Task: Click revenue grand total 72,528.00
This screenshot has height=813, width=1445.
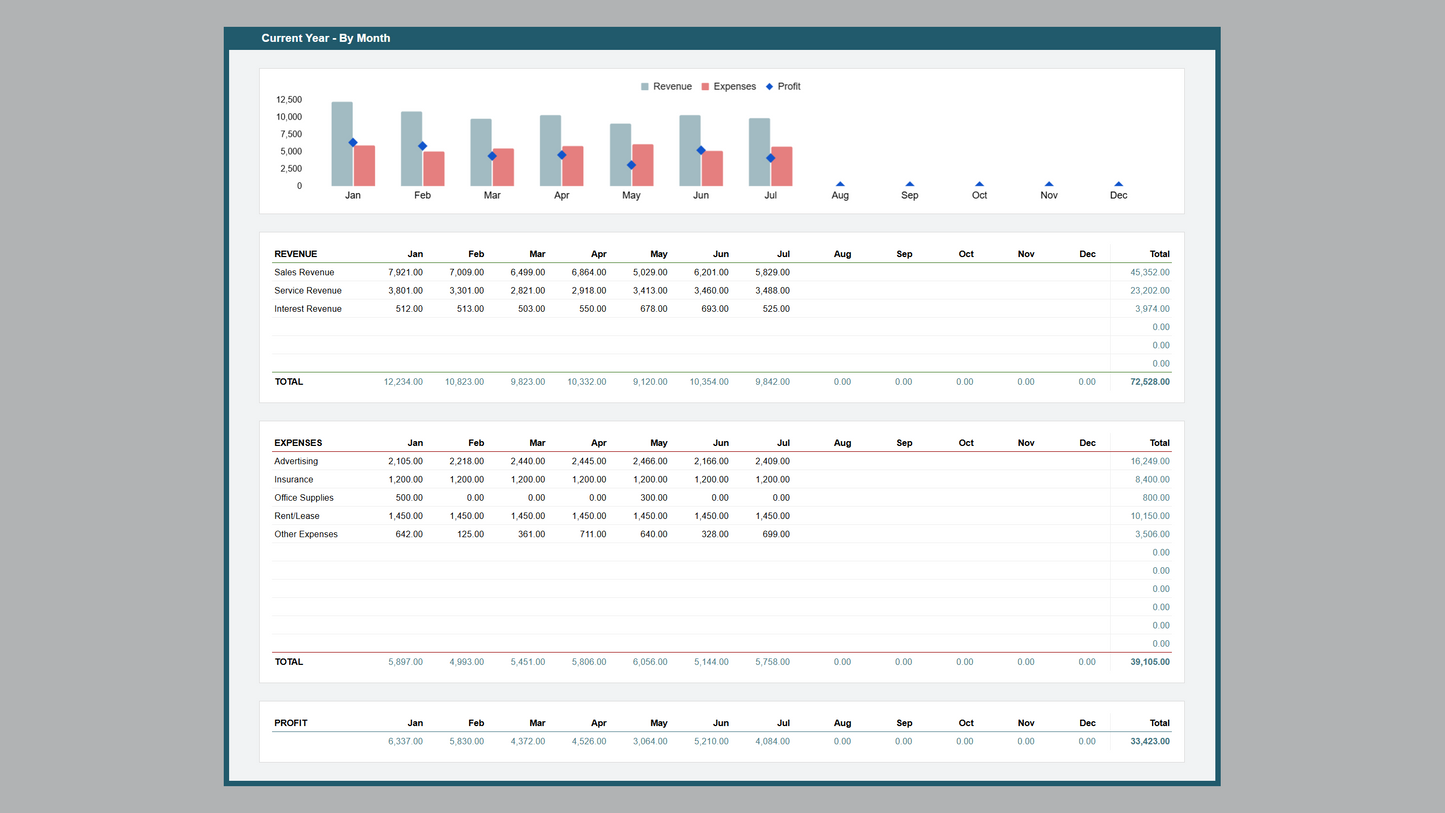Action: 1150,382
